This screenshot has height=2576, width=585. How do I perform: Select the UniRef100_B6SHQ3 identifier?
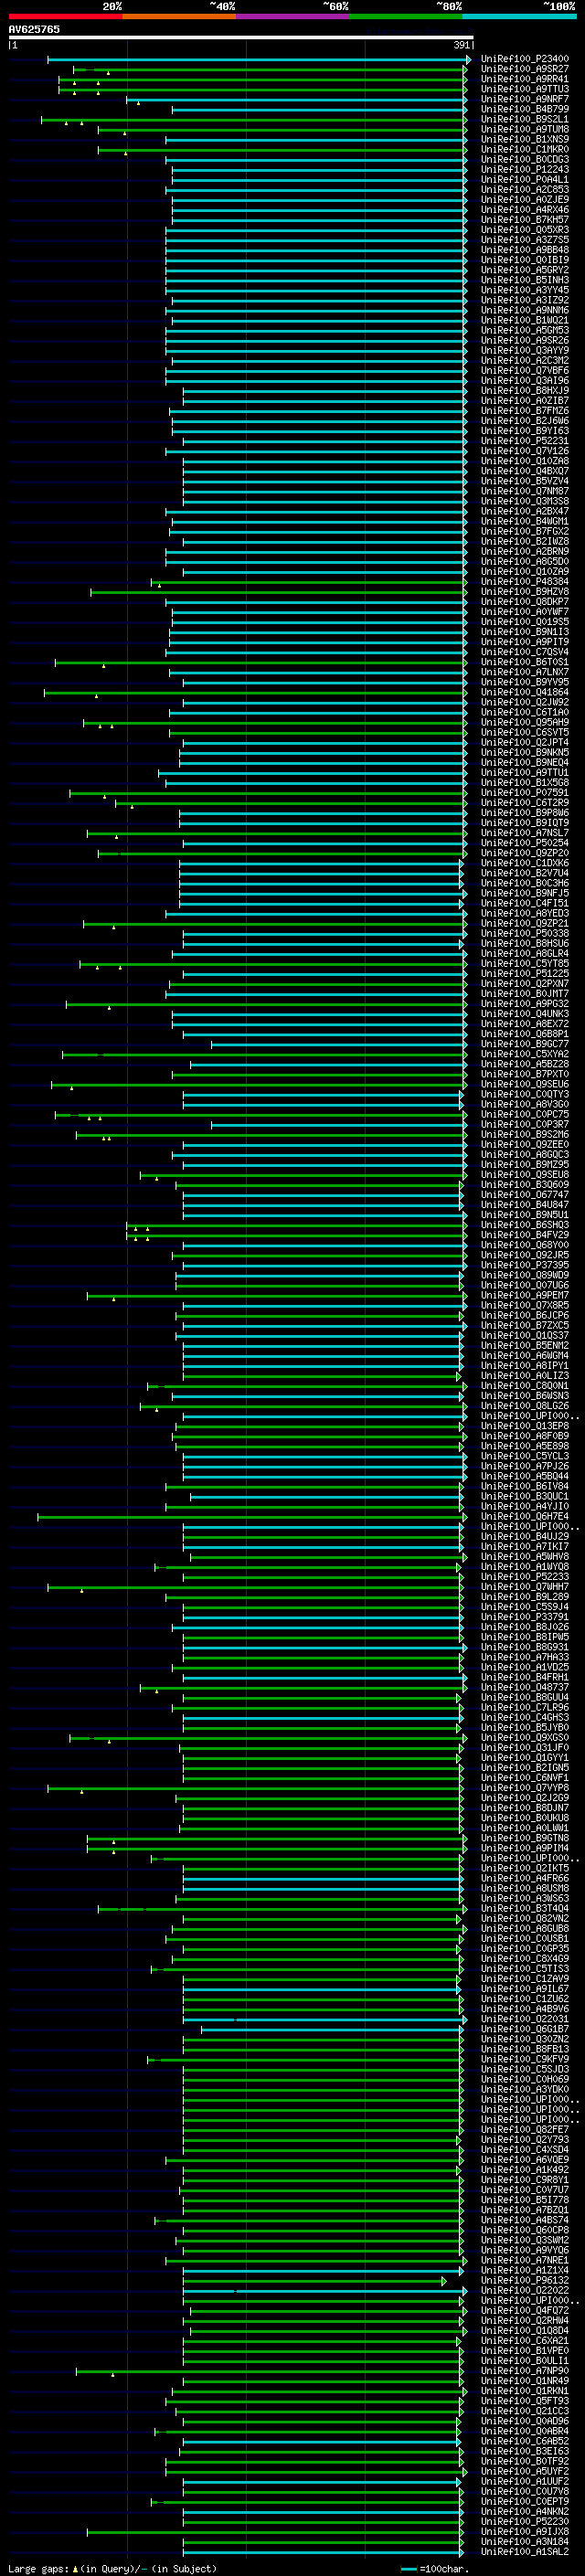point(524,1225)
